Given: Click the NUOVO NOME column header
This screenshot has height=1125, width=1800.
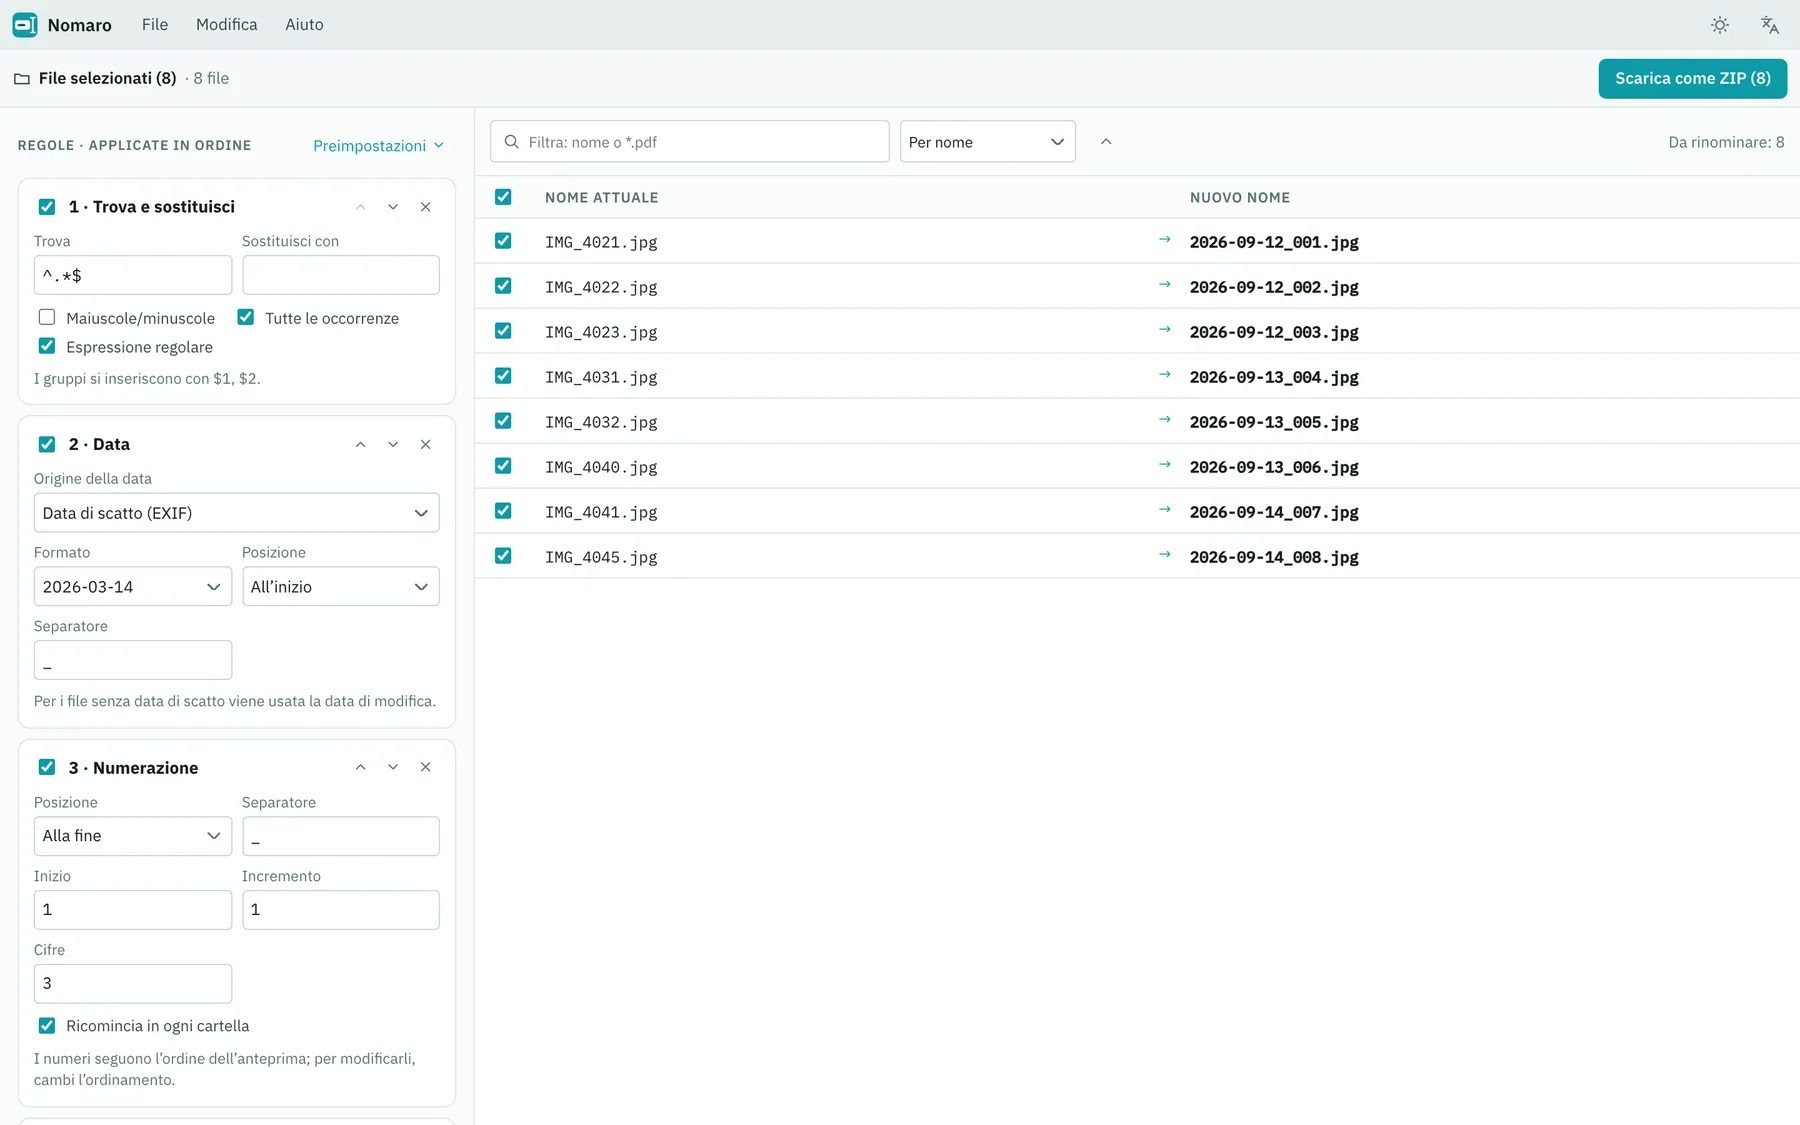Looking at the screenshot, I should (1240, 198).
